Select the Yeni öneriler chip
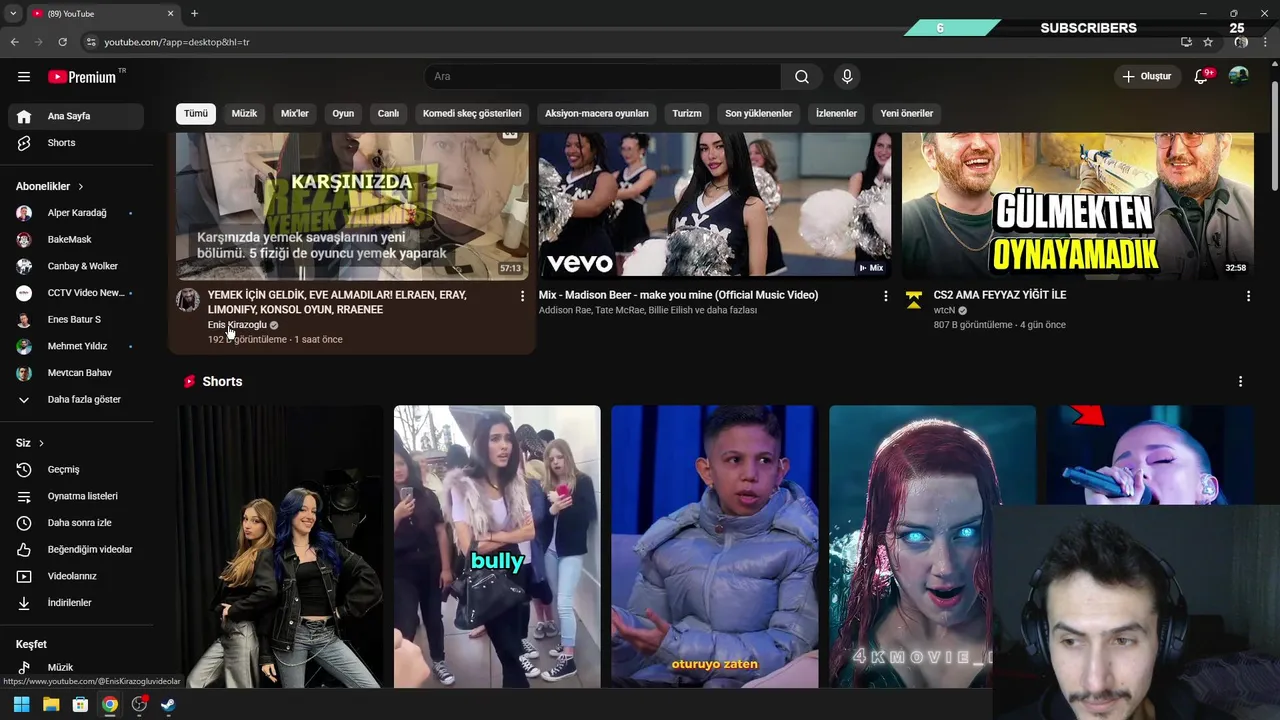This screenshot has height=720, width=1280. pyautogui.click(x=907, y=114)
